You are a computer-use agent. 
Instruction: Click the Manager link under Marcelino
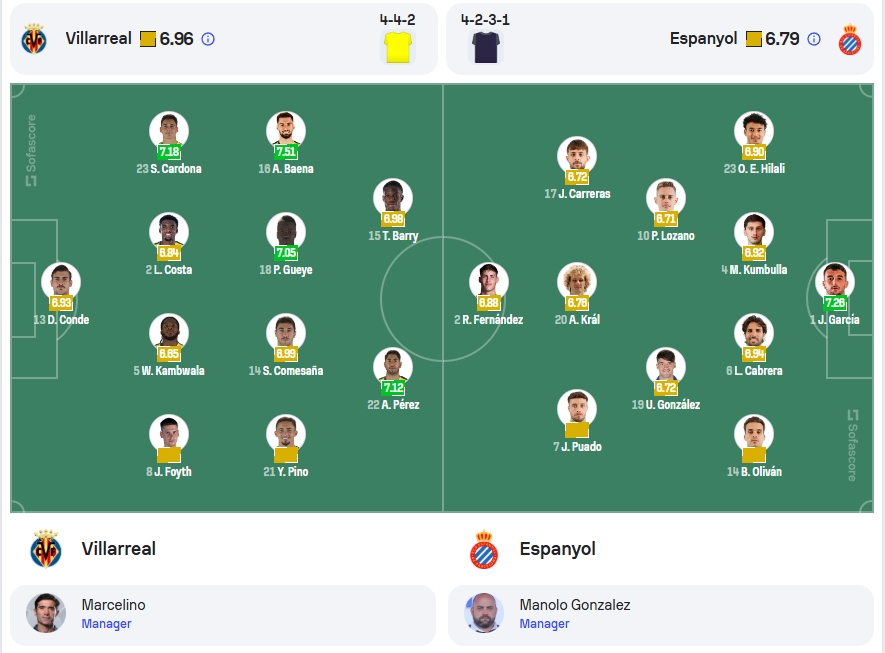106,624
